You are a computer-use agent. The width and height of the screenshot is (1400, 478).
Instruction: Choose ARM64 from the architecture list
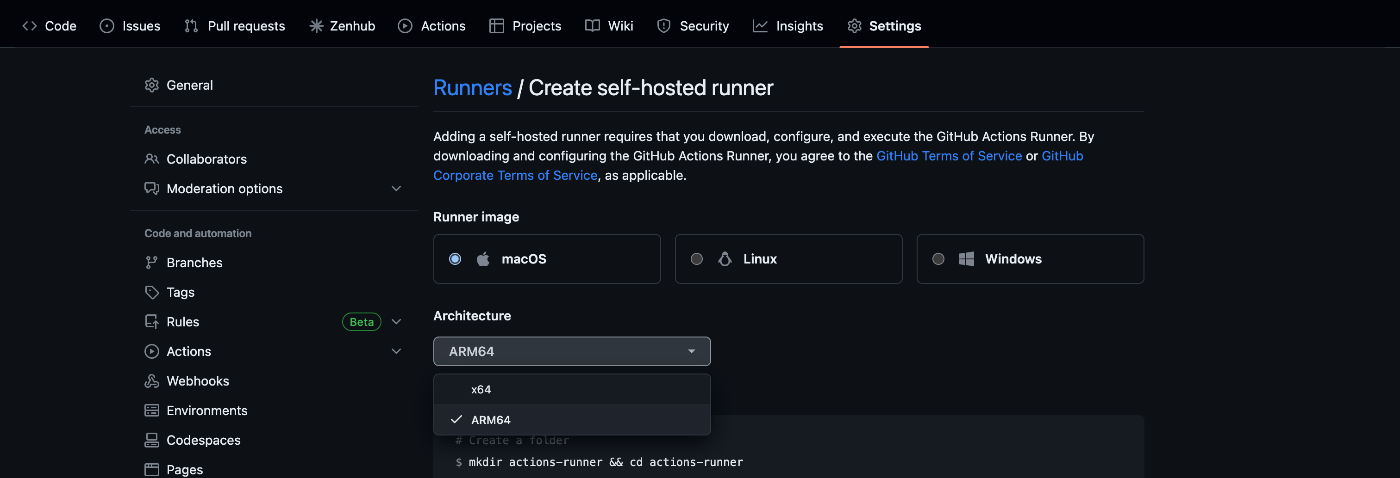(572, 419)
